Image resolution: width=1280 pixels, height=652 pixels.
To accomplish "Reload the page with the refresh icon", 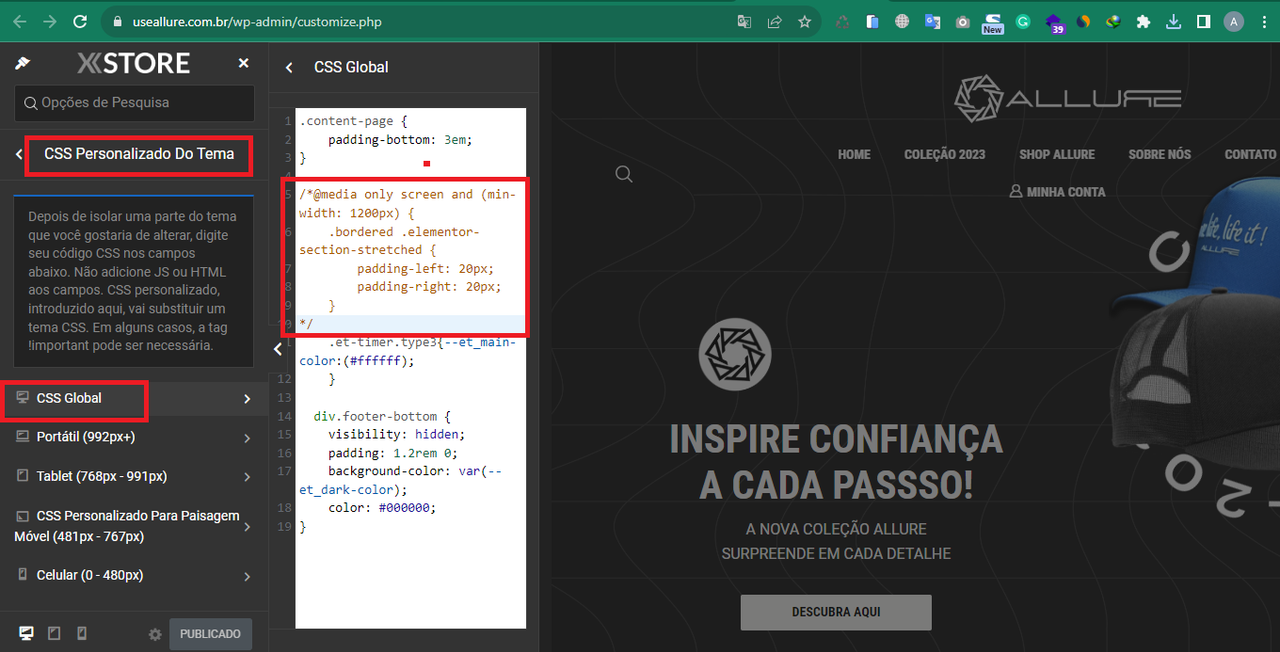I will [x=81, y=21].
